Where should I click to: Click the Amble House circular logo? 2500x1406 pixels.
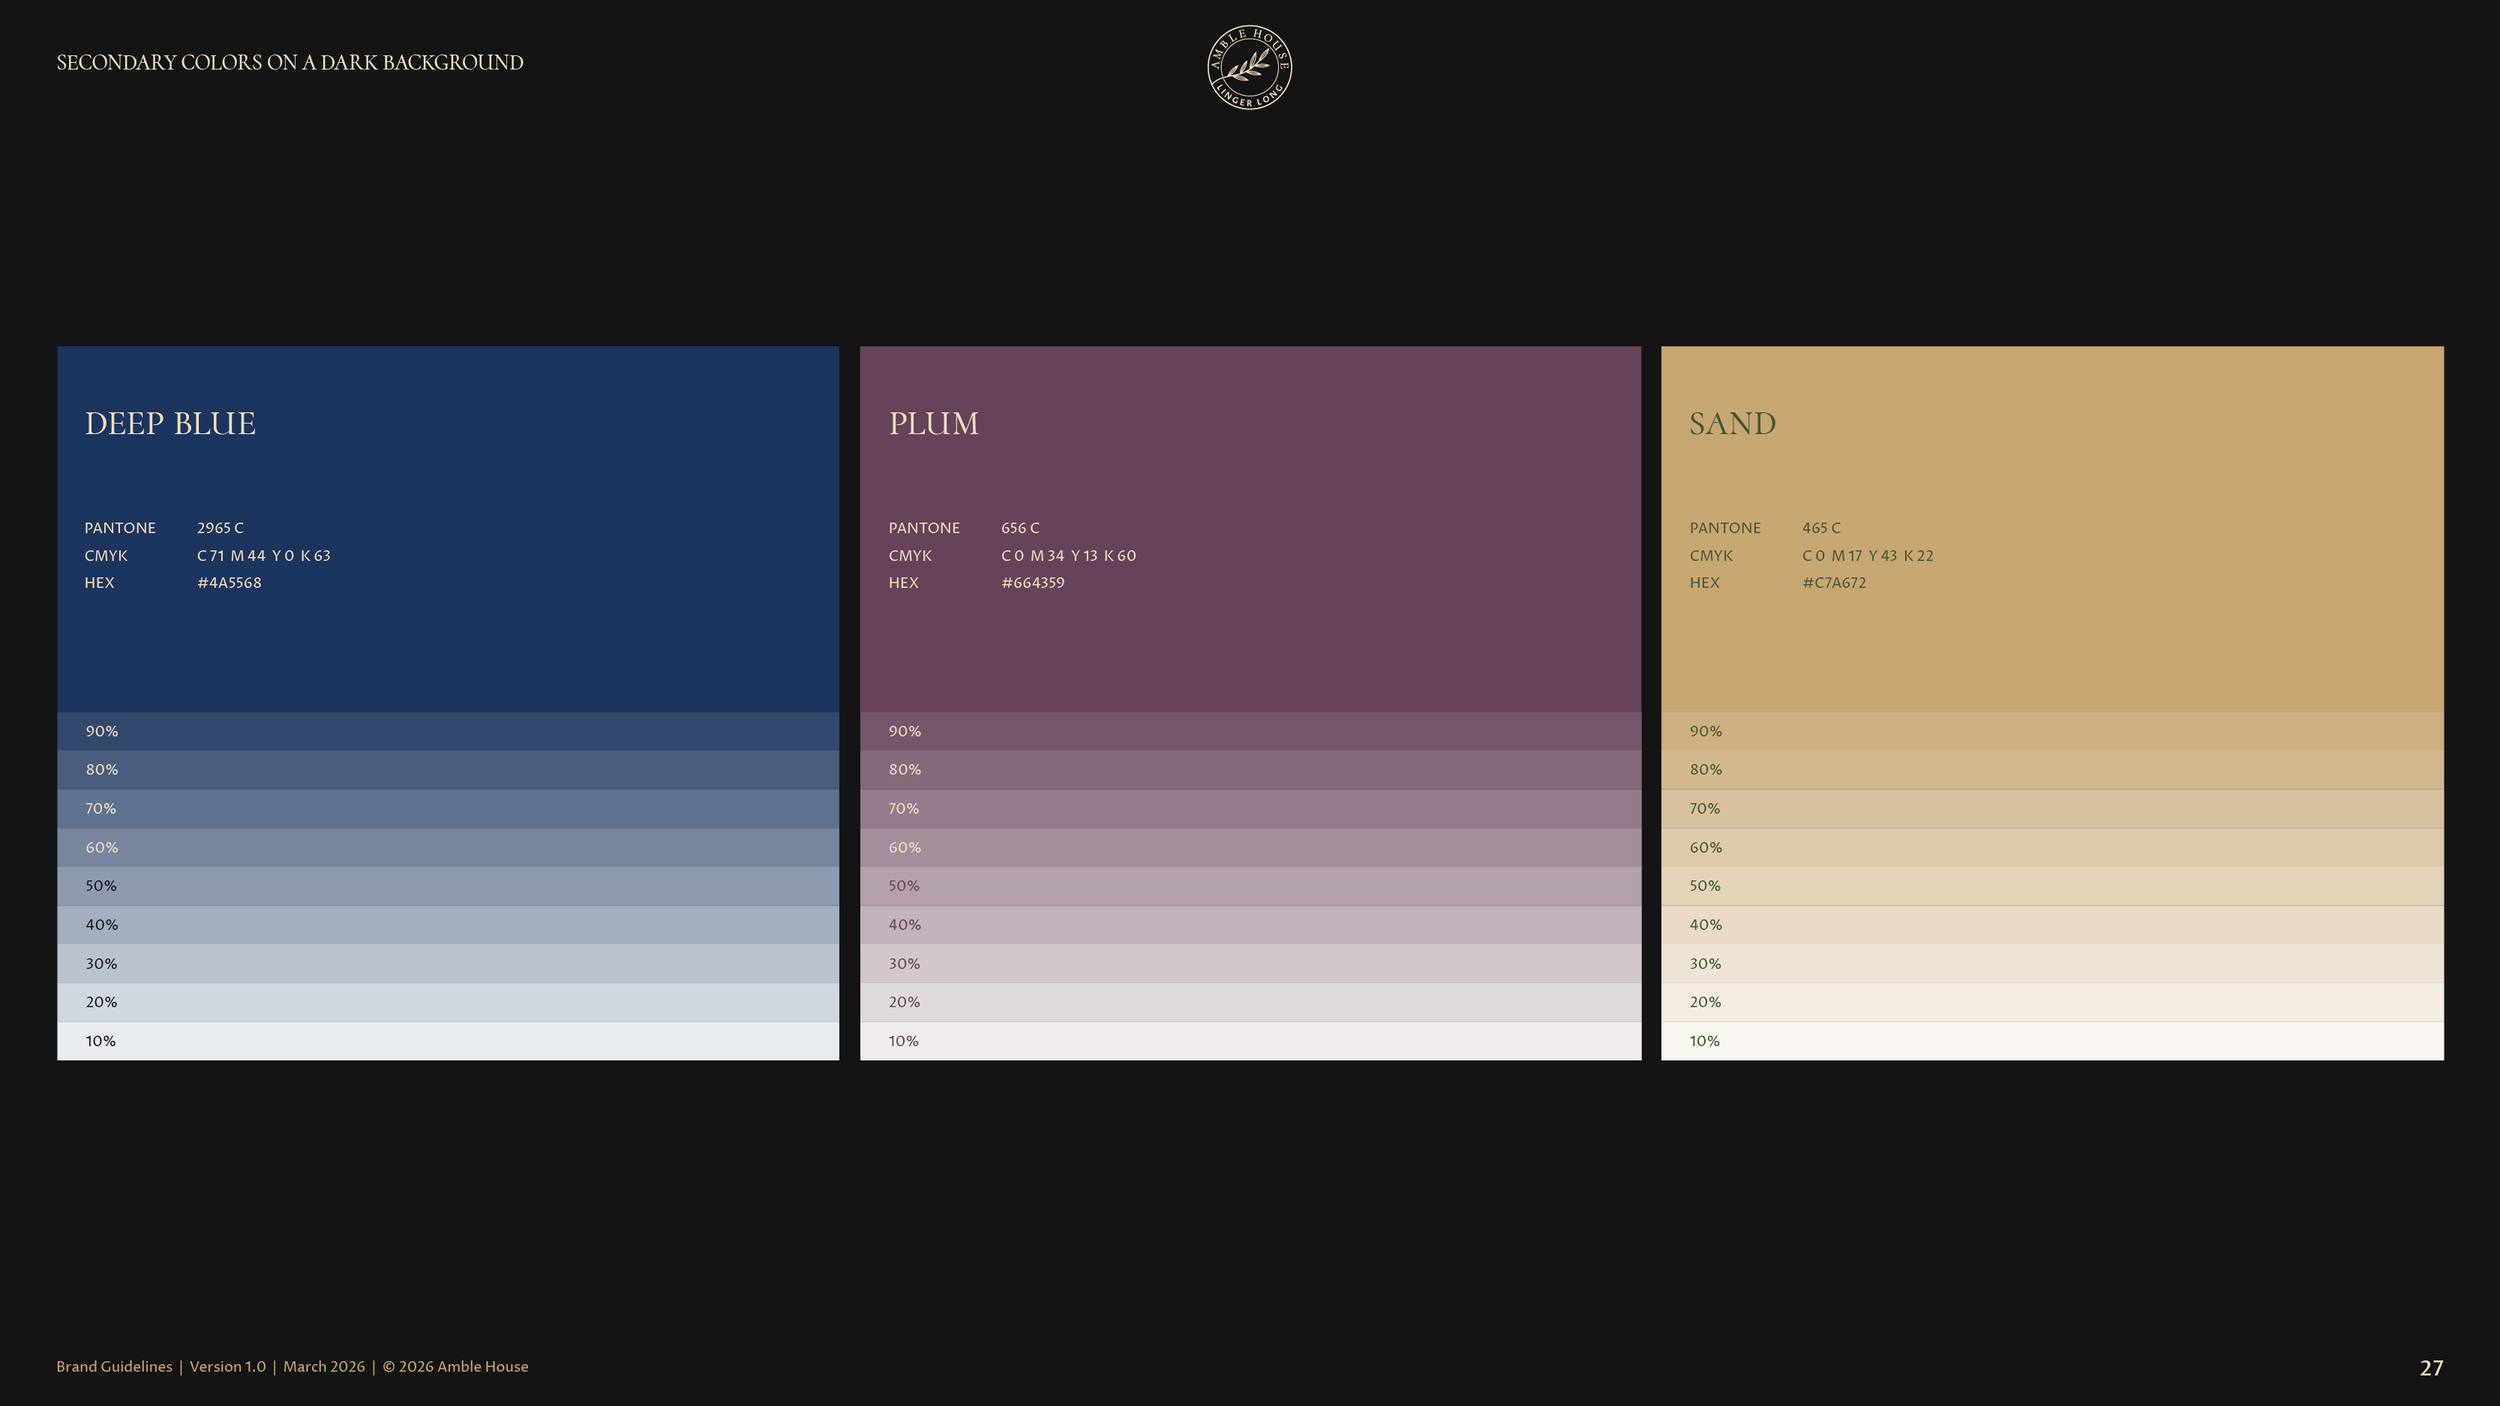tap(1249, 67)
